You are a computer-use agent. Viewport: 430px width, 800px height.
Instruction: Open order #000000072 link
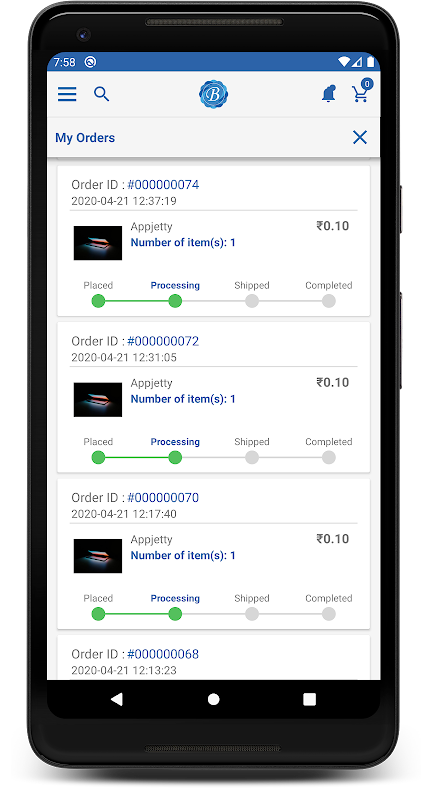point(163,341)
